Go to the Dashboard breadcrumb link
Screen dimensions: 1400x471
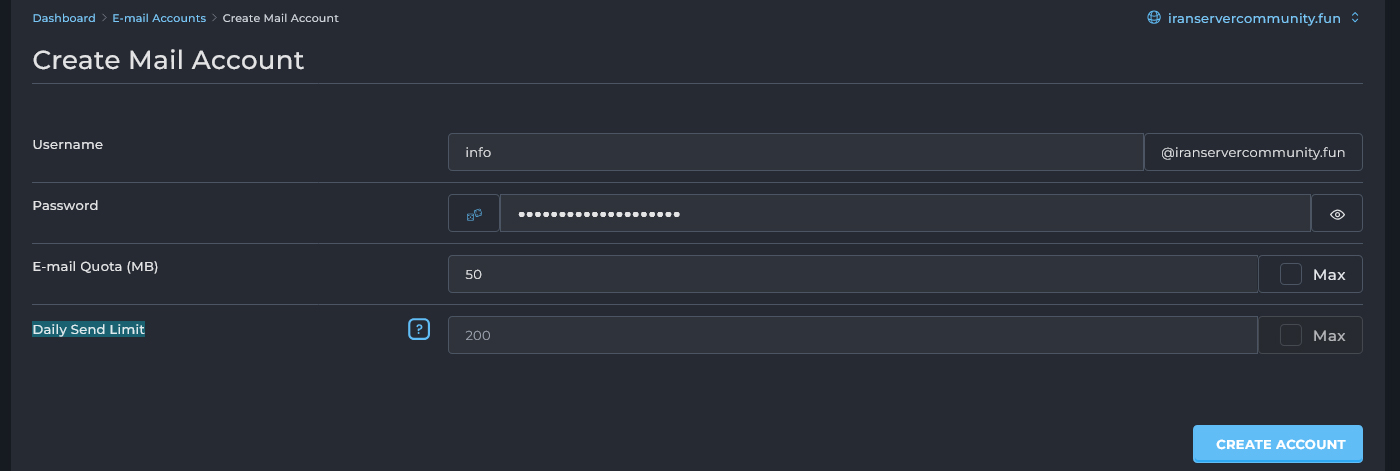(64, 18)
